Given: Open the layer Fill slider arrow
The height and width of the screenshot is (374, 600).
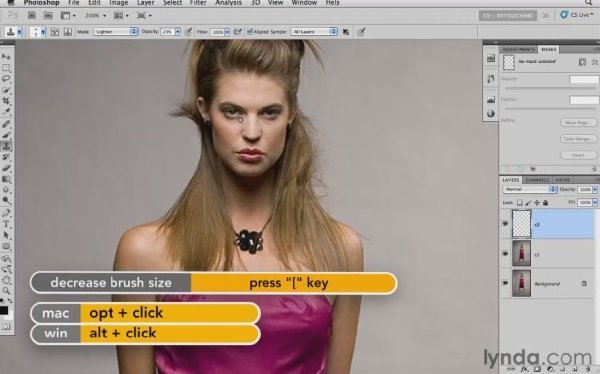Looking at the screenshot, I should coord(595,202).
